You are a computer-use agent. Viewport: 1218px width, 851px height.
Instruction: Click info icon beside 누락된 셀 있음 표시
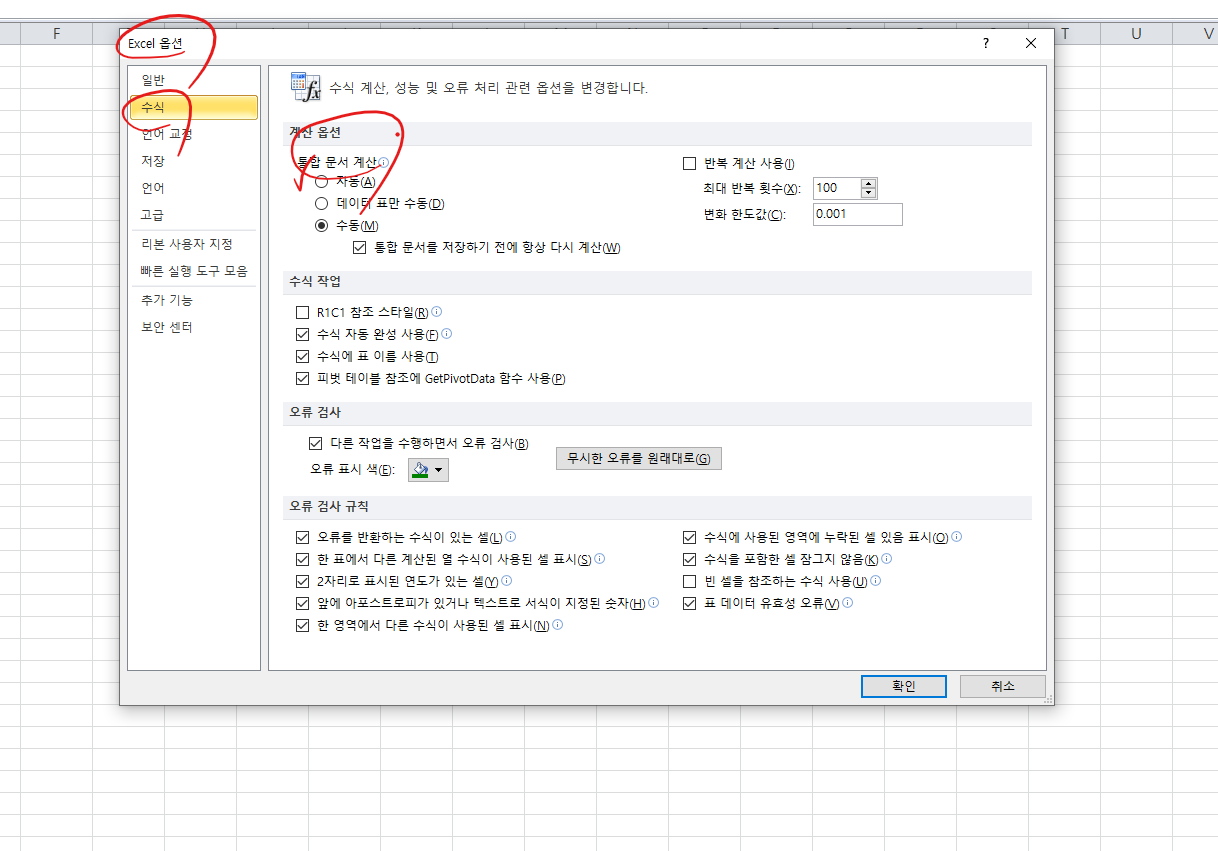(956, 537)
